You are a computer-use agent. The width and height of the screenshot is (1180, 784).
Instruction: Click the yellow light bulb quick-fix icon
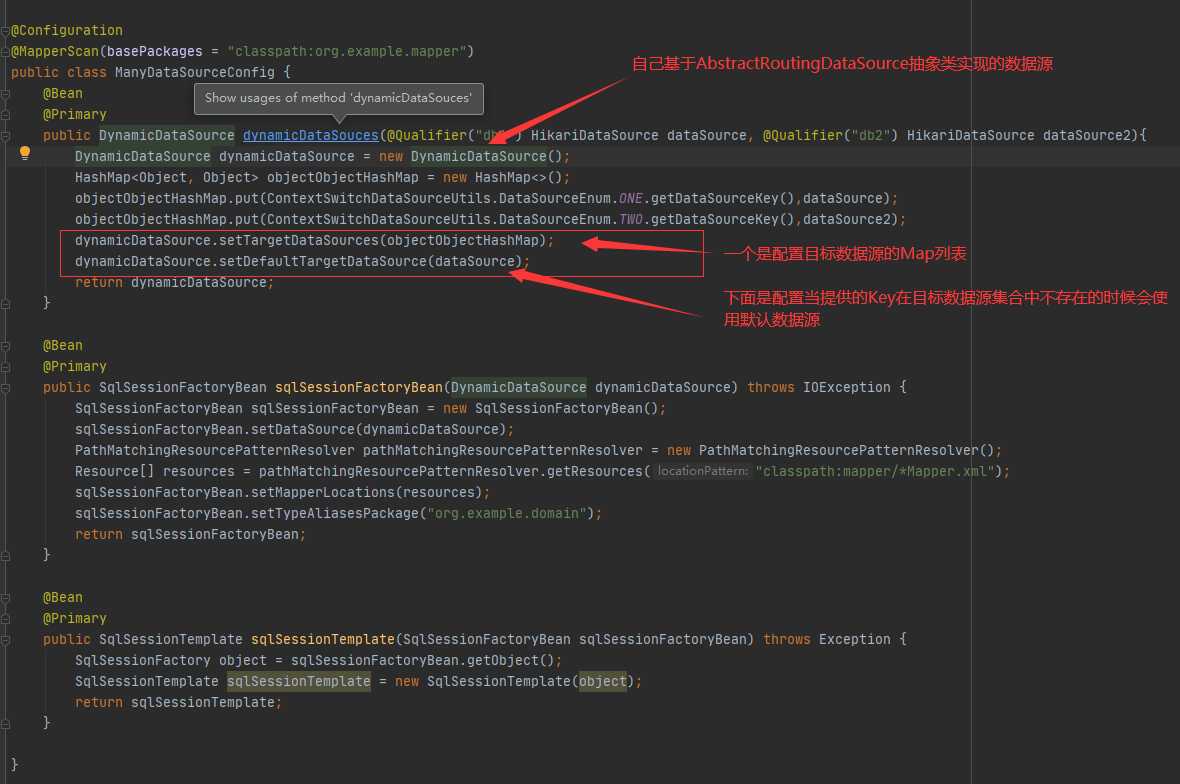coord(25,153)
